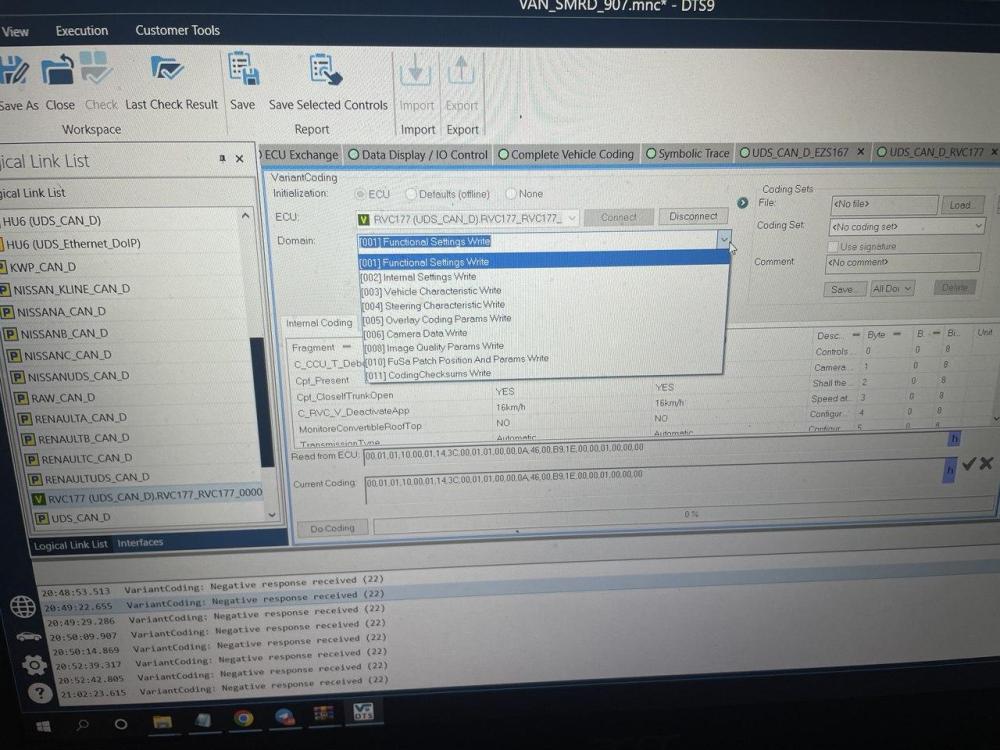Enable the Use signature checkbox

tap(832, 246)
